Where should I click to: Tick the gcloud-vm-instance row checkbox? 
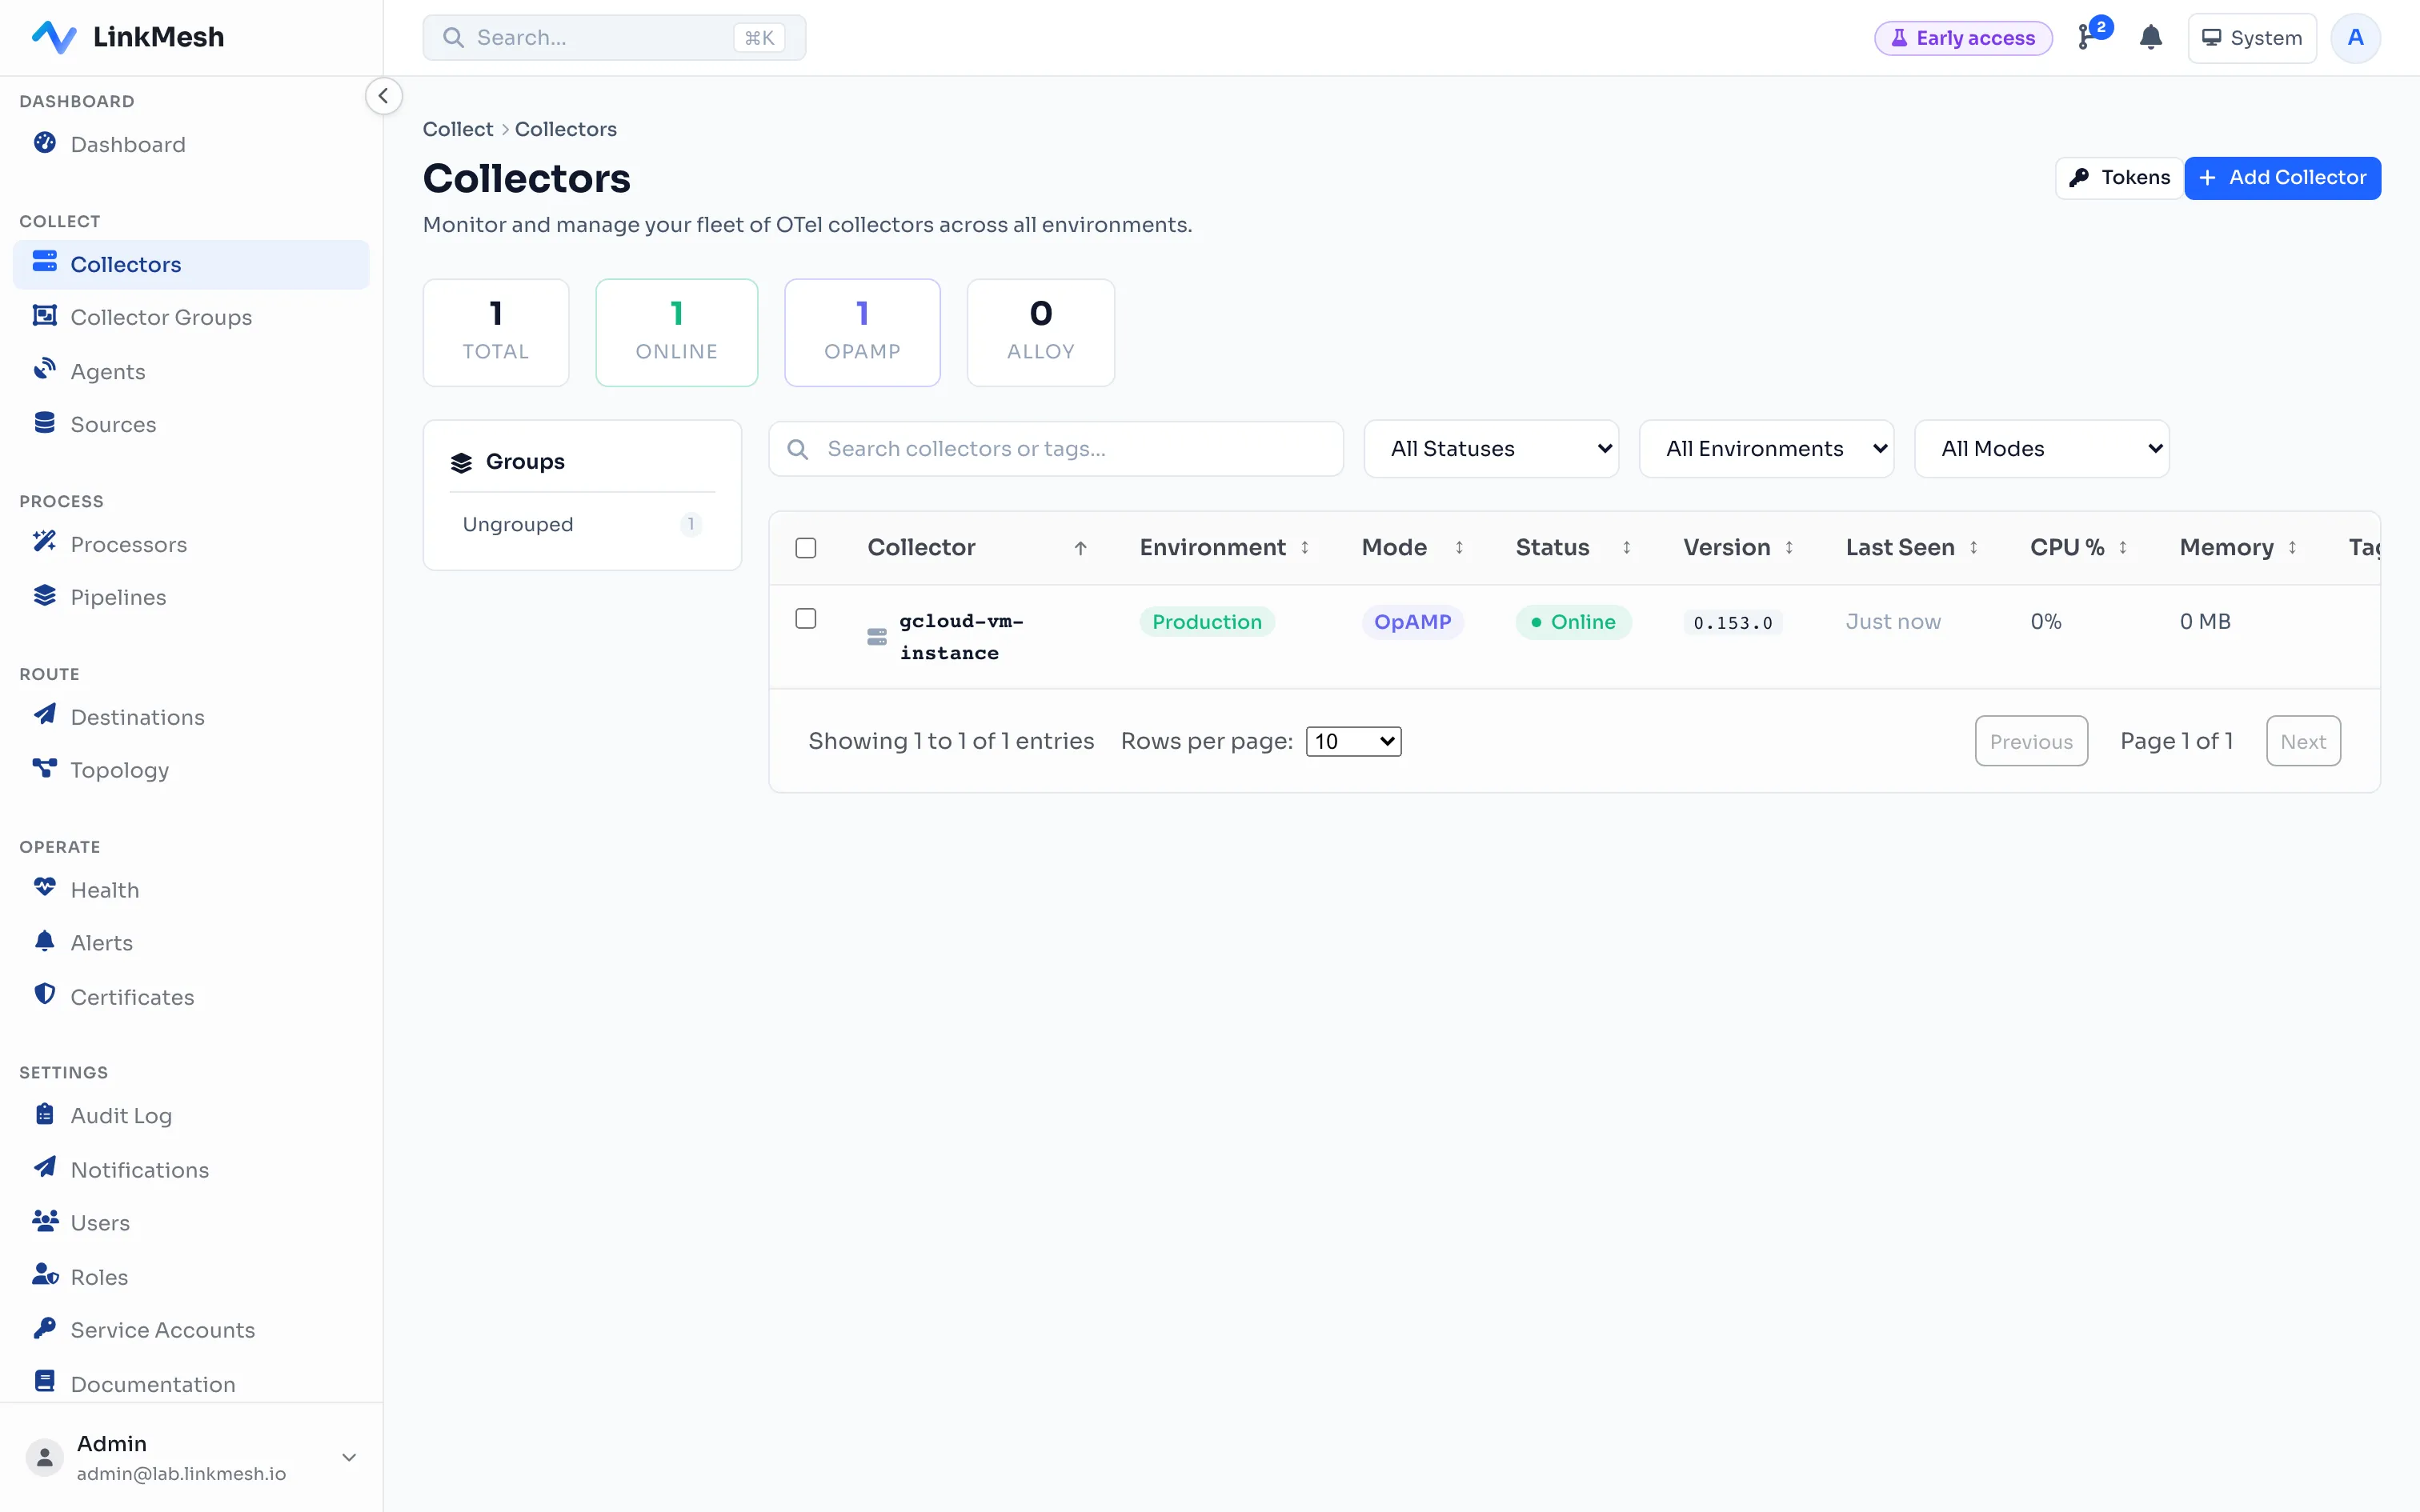point(806,619)
